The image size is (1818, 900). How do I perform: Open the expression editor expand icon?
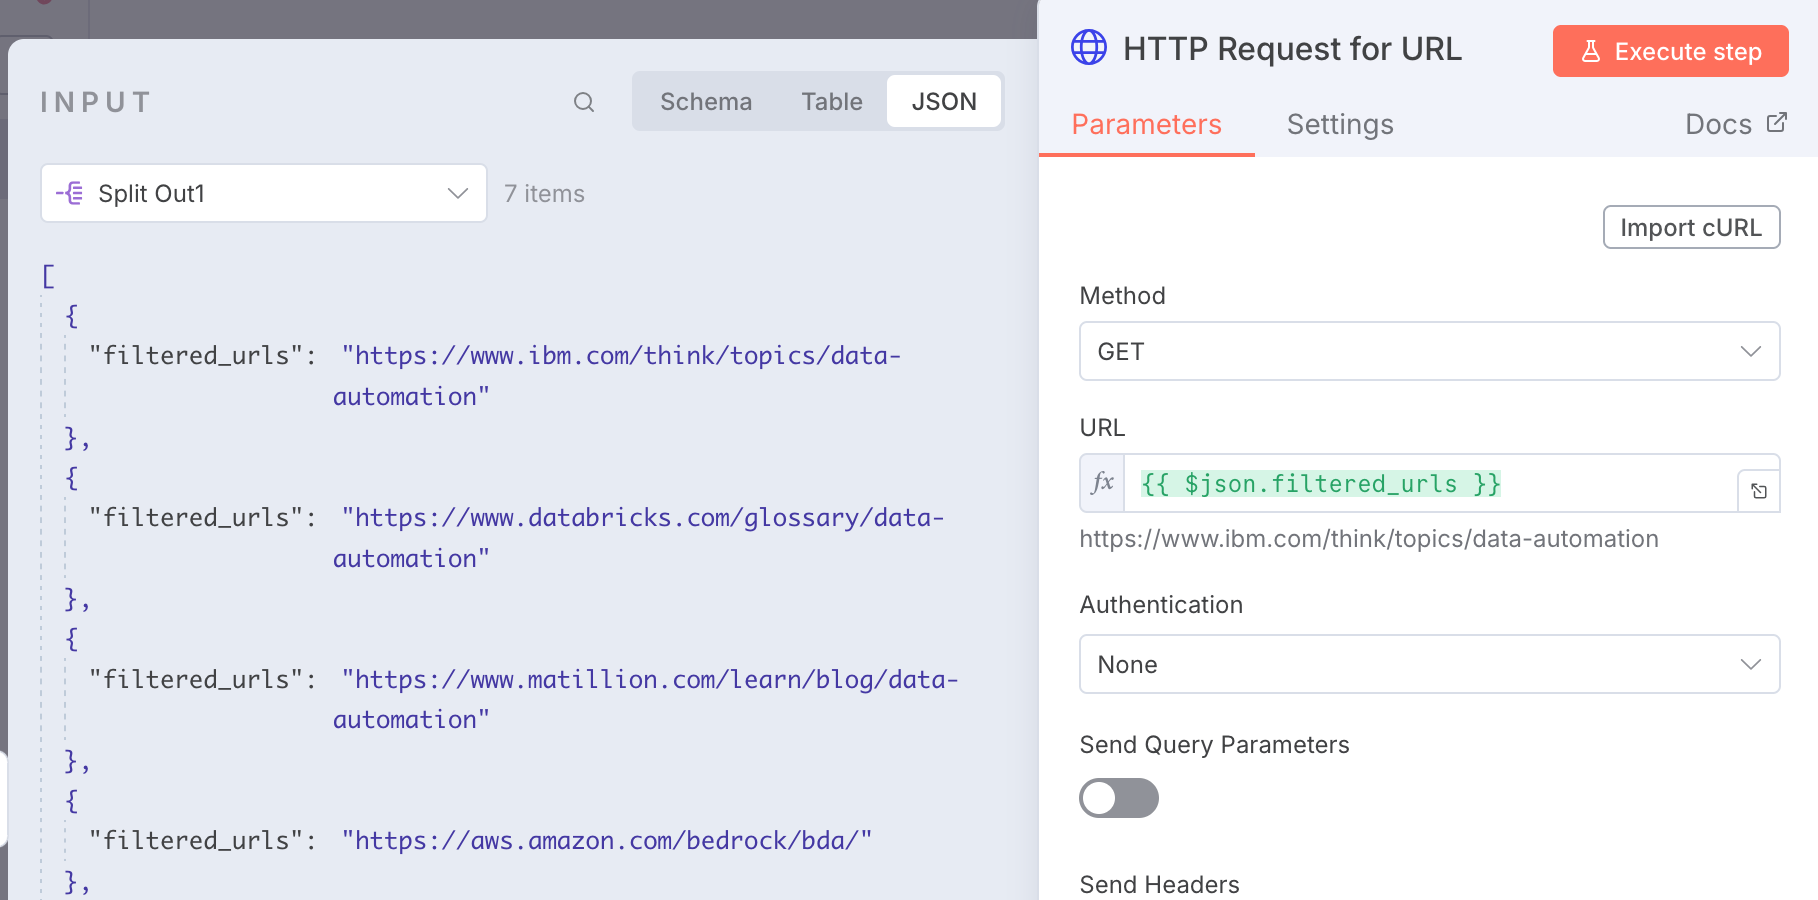click(1758, 491)
